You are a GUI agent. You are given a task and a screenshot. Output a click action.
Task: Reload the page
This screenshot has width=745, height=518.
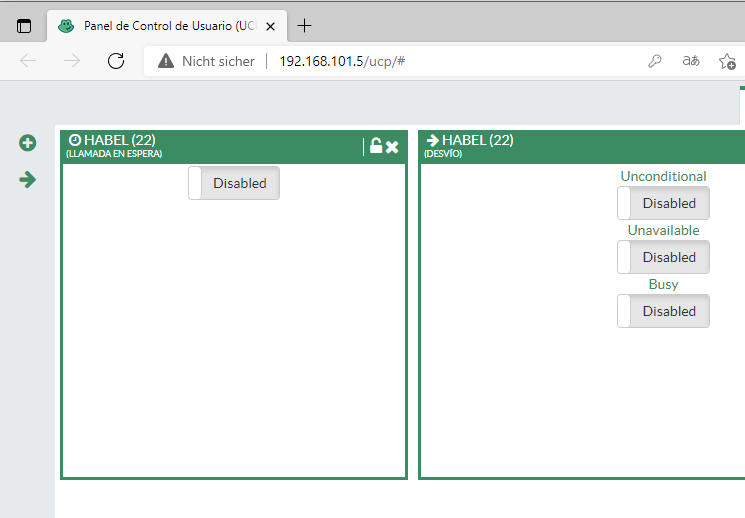116,61
